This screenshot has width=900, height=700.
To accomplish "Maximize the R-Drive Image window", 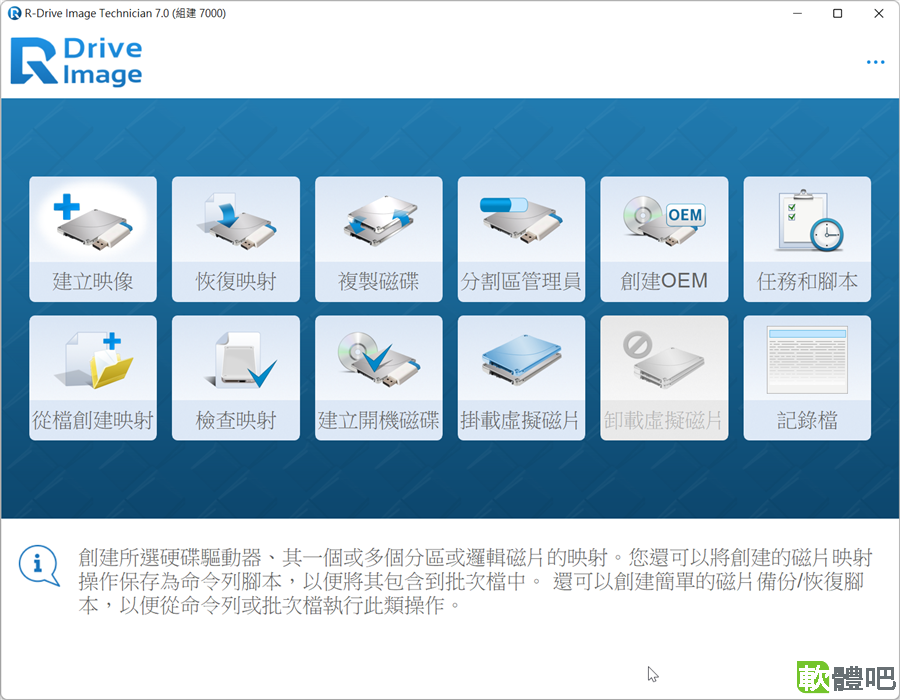I will tap(837, 13).
